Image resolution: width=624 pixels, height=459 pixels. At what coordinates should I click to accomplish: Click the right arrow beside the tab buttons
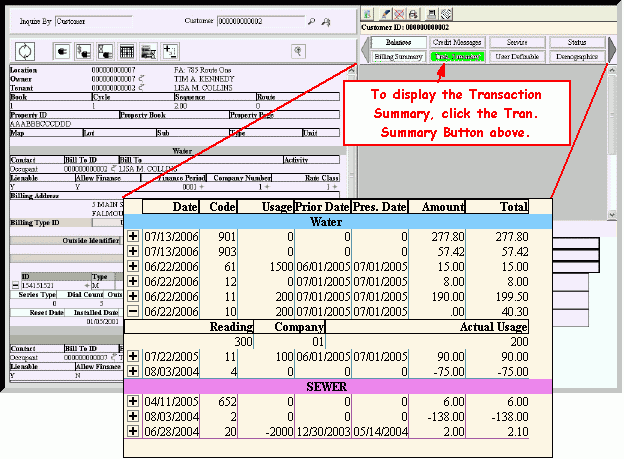(x=612, y=50)
